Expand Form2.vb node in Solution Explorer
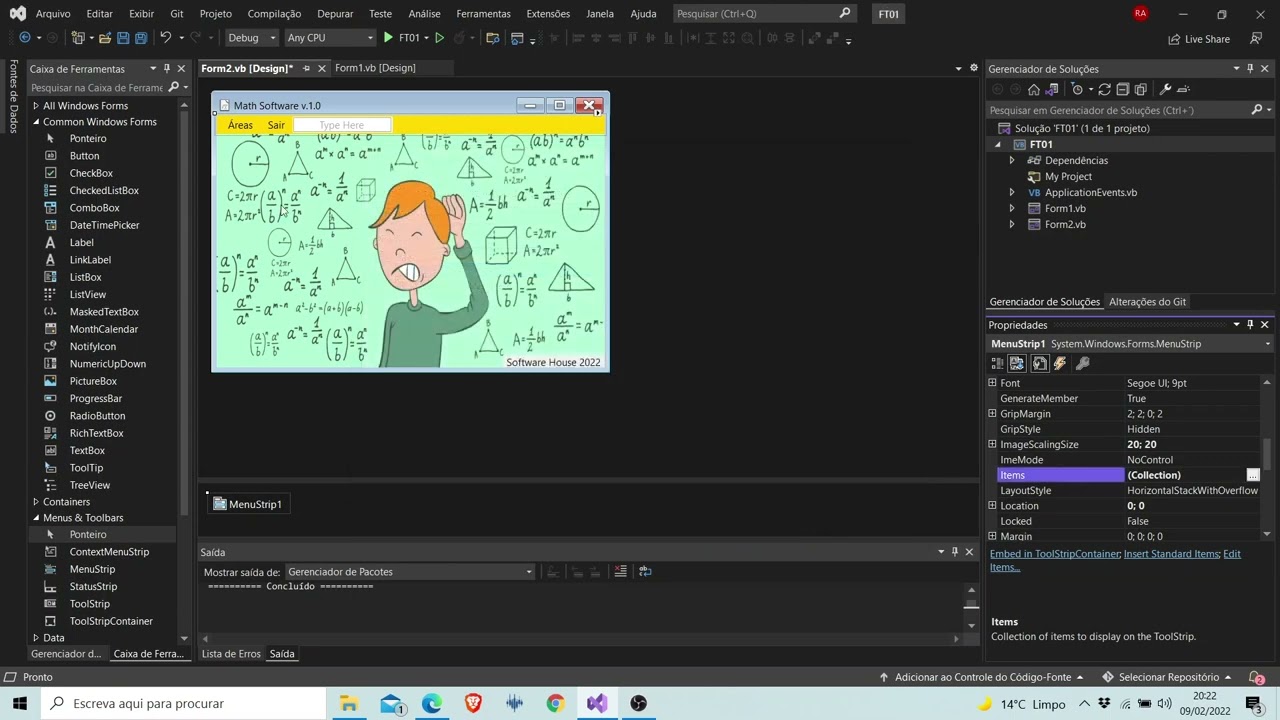The image size is (1280, 720). point(1011,224)
